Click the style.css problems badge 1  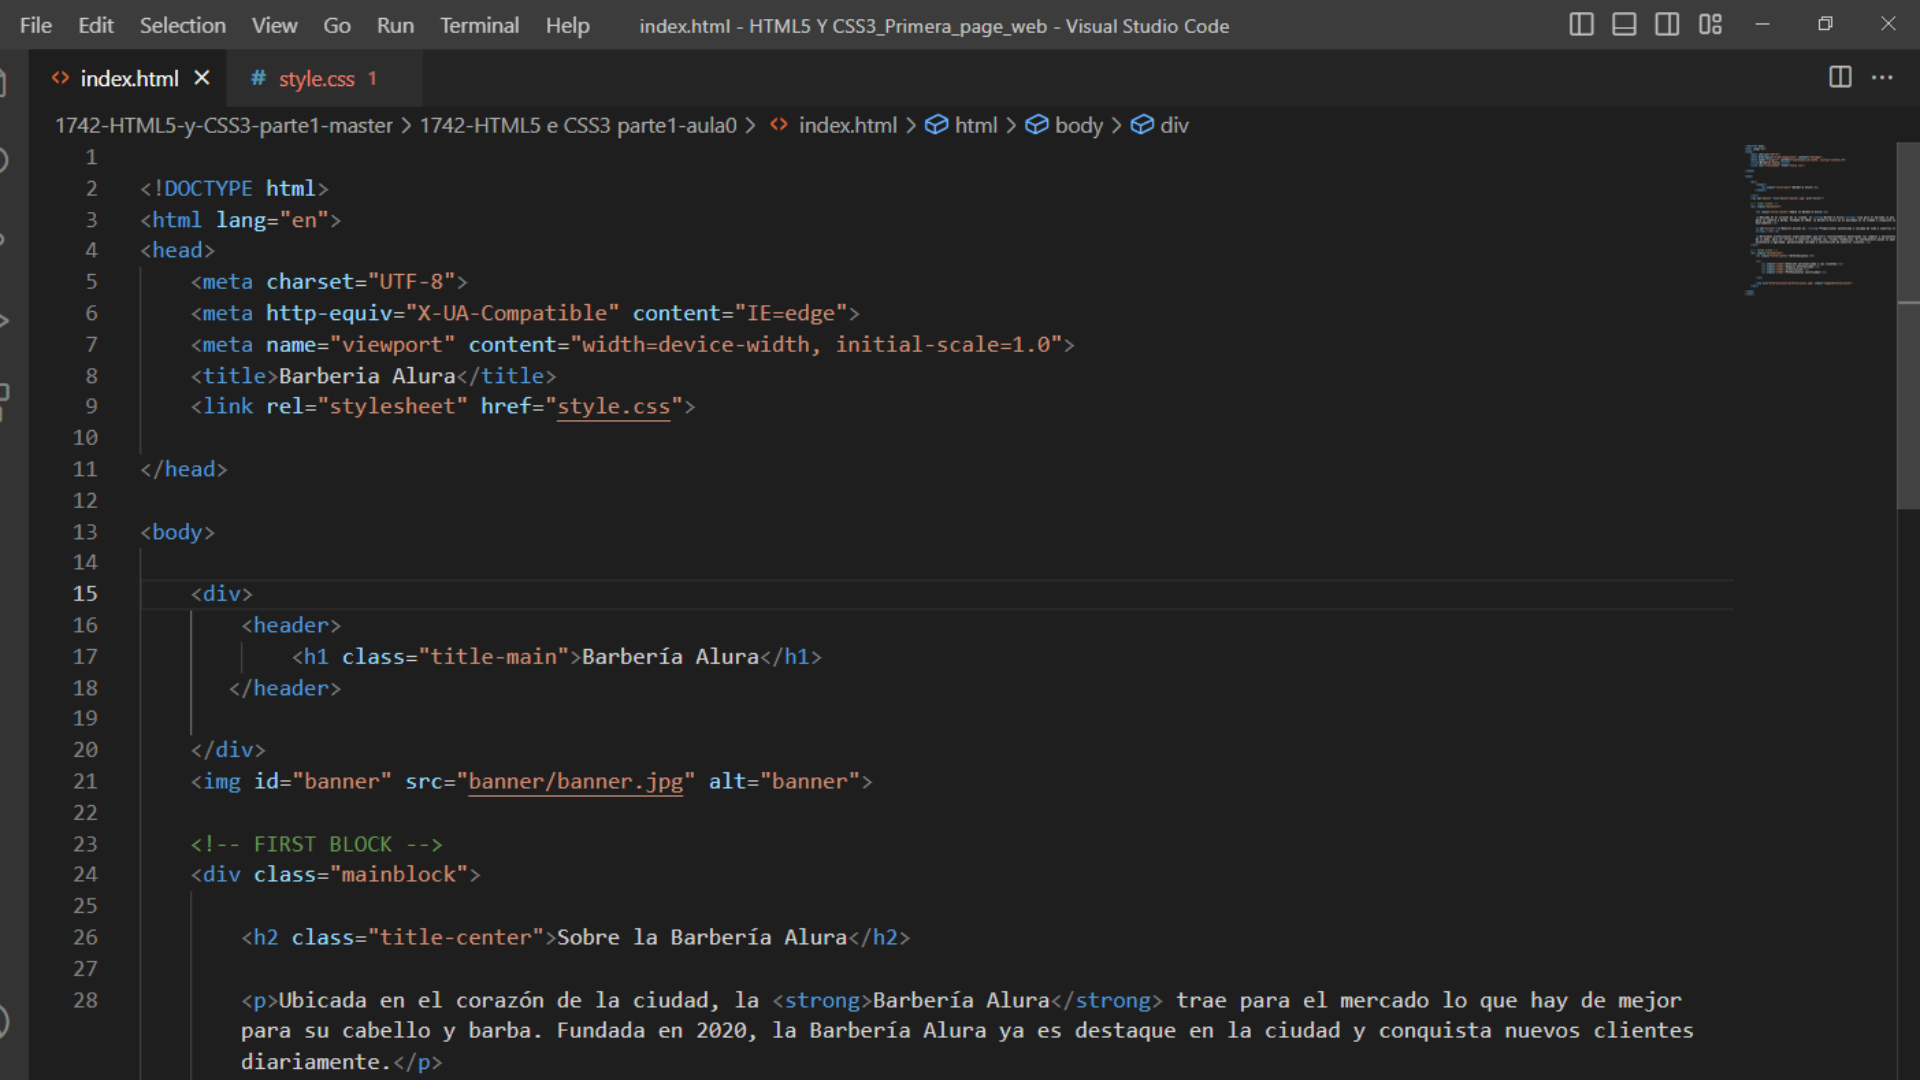tap(372, 78)
